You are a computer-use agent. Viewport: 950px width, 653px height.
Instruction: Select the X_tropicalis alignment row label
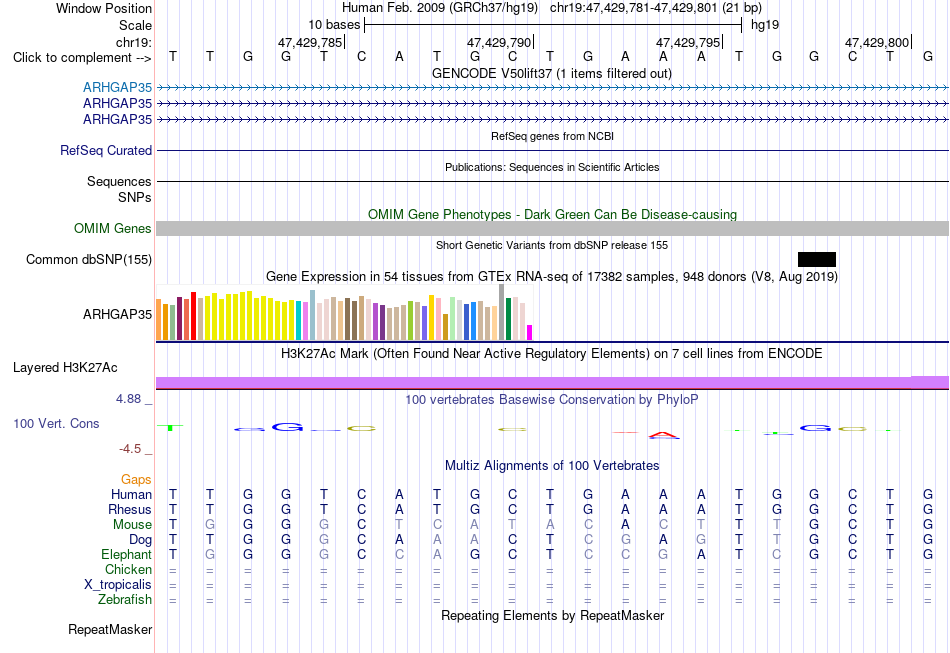pyautogui.click(x=118, y=585)
